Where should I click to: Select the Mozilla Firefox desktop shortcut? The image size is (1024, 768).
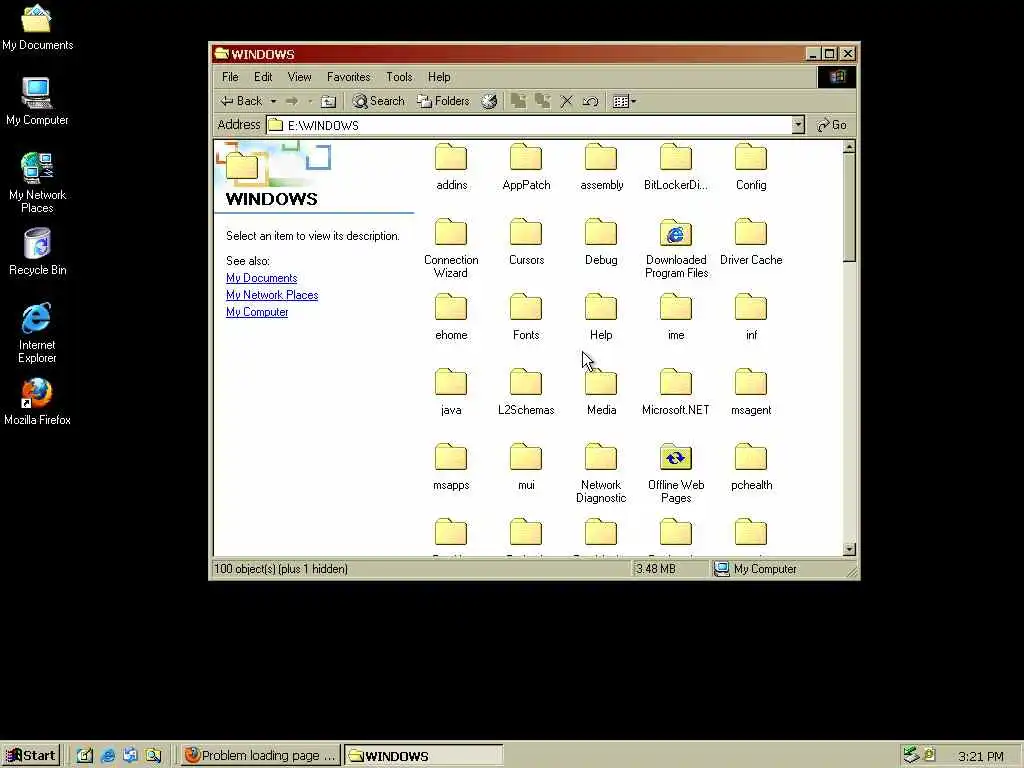[x=37, y=402]
